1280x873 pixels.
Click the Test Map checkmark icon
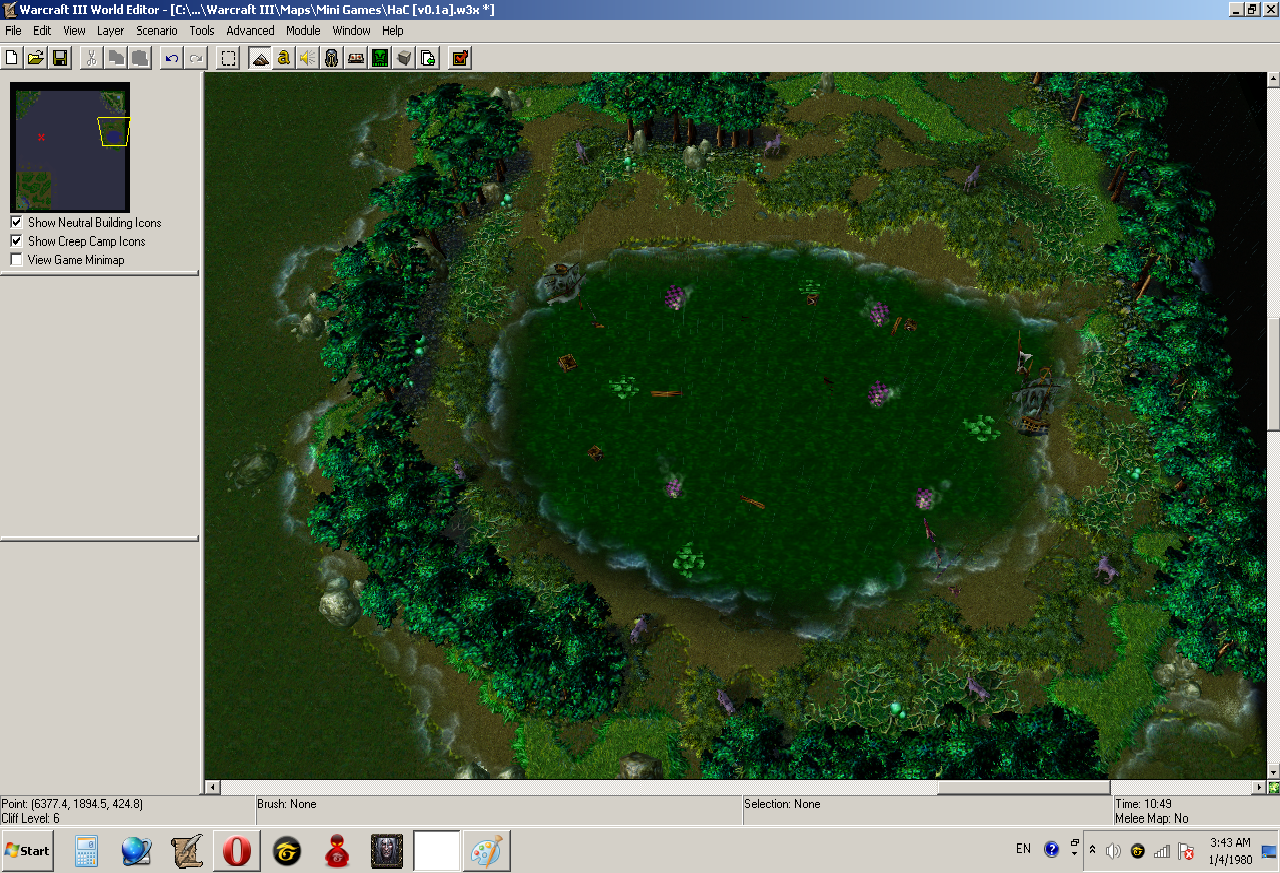(x=460, y=58)
